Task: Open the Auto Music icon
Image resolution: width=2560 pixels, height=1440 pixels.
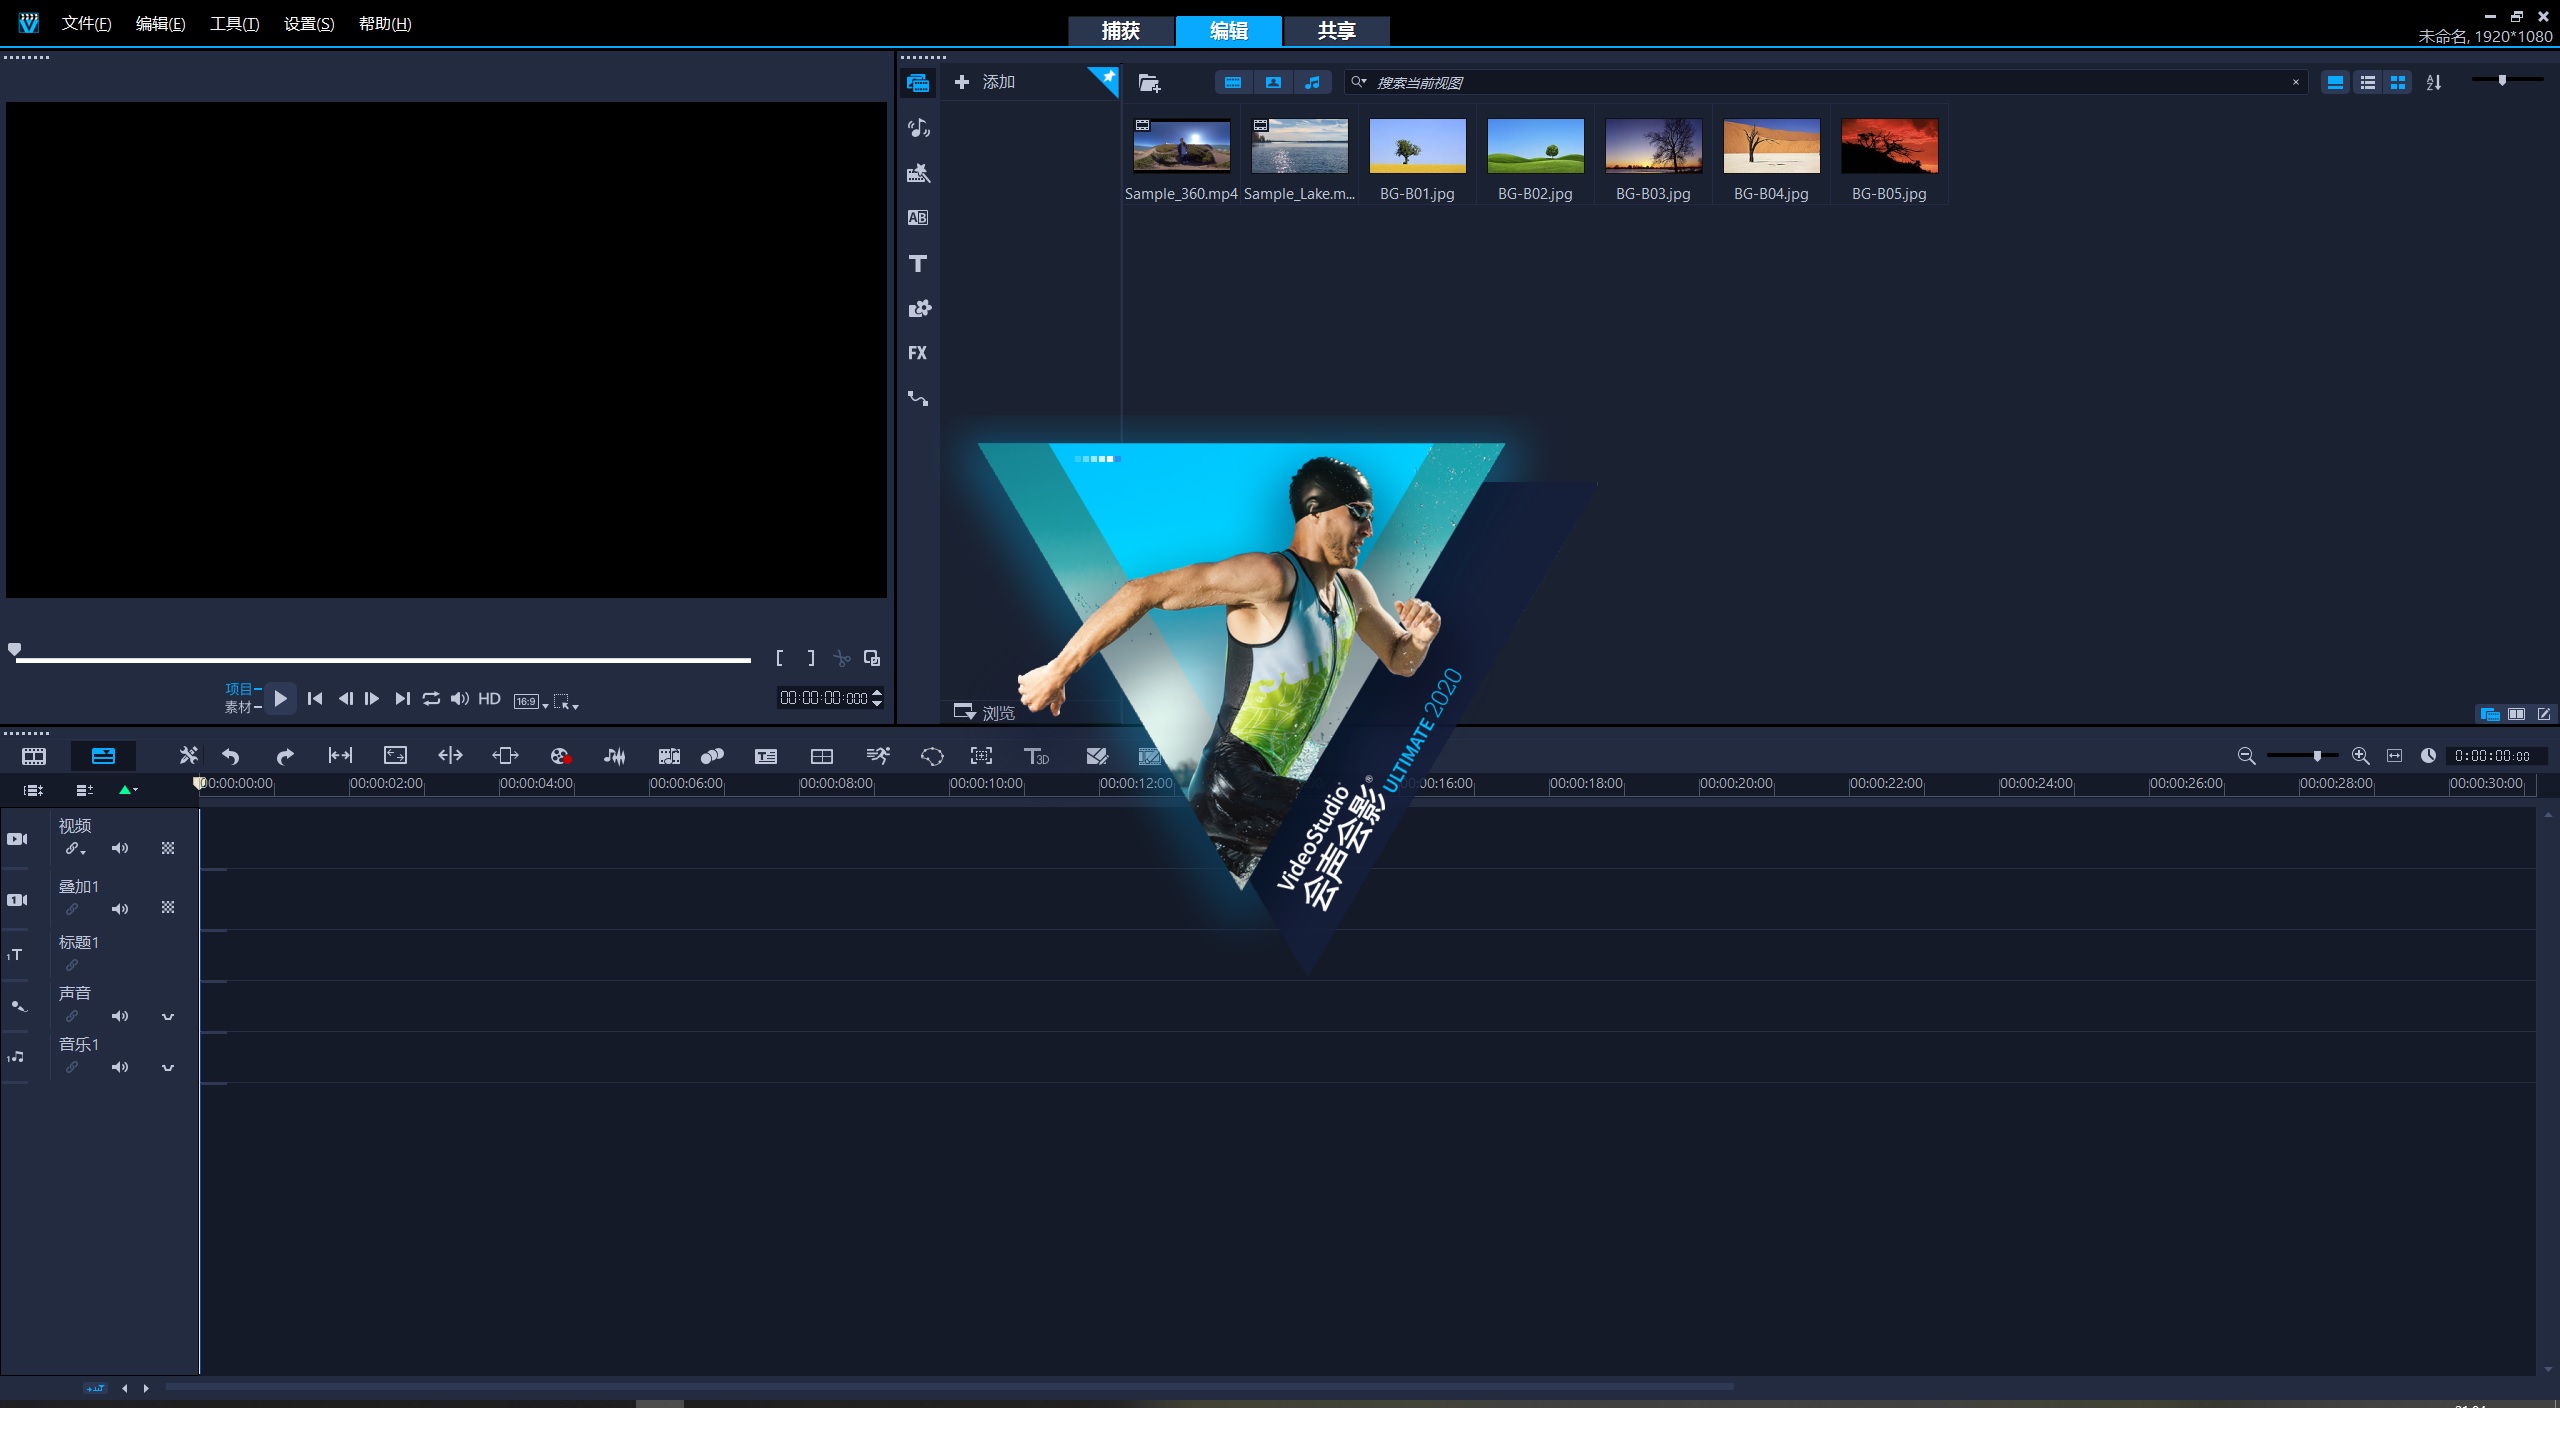Action: 669,756
